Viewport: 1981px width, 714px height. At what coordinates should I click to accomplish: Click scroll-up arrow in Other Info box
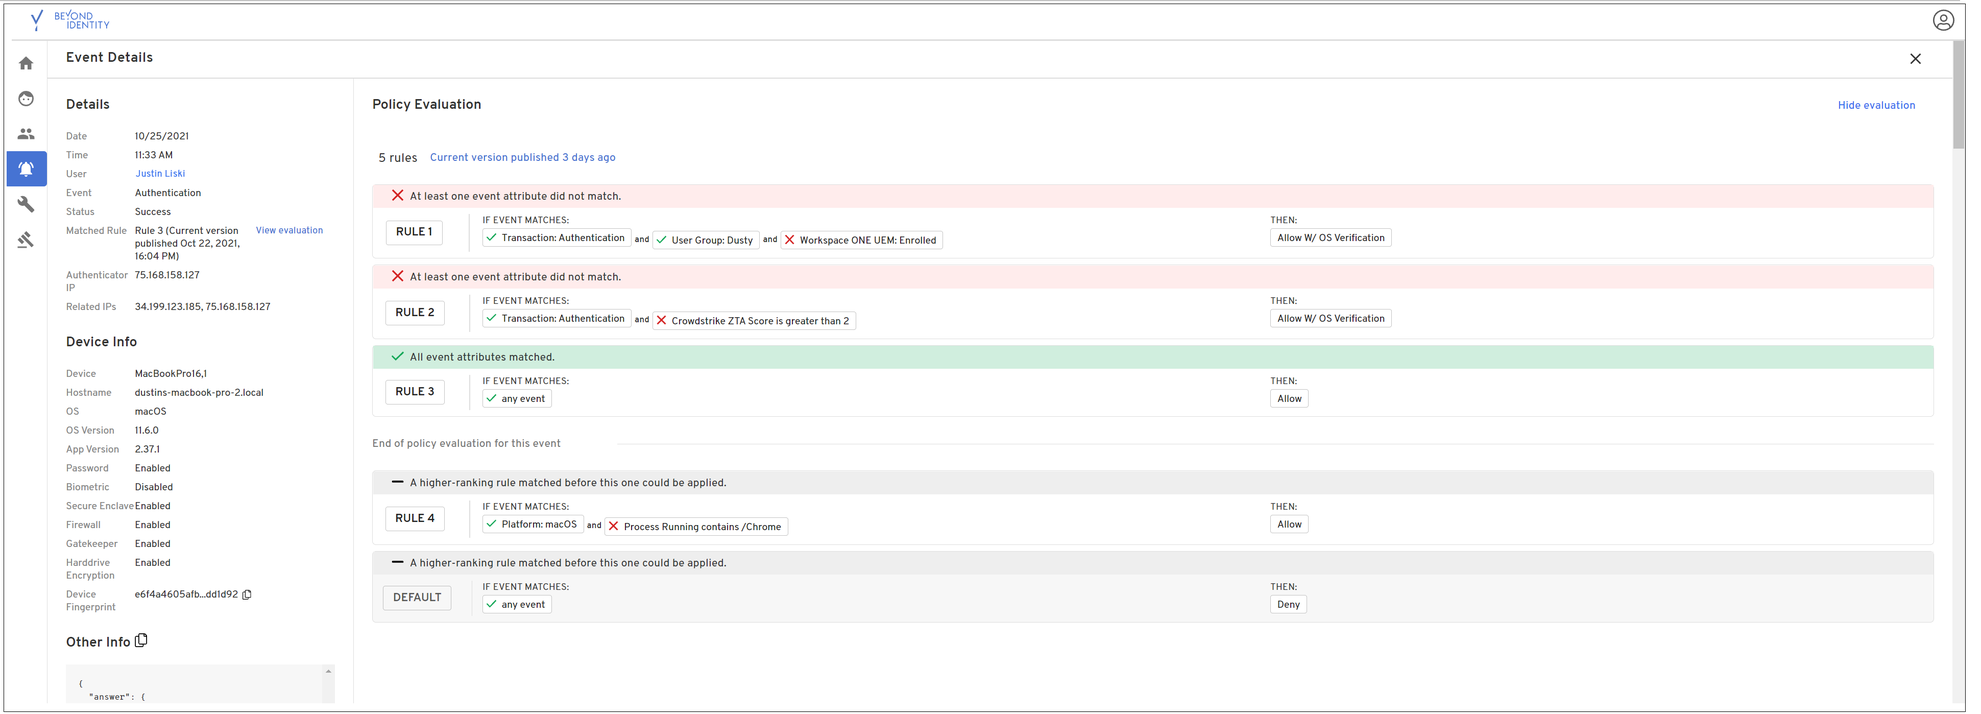(x=328, y=672)
